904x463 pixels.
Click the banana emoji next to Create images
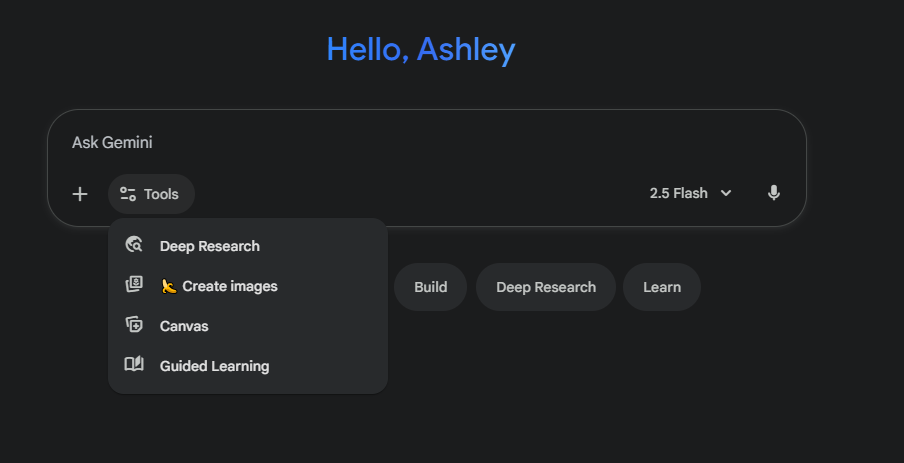click(x=169, y=286)
